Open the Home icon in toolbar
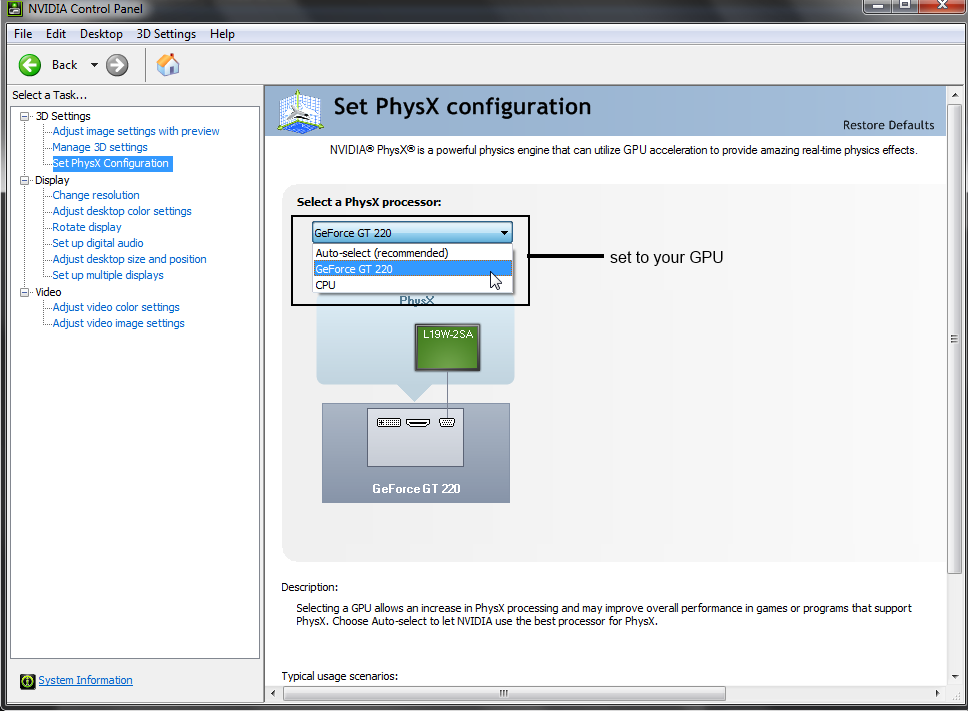This screenshot has width=968, height=711. [168, 64]
